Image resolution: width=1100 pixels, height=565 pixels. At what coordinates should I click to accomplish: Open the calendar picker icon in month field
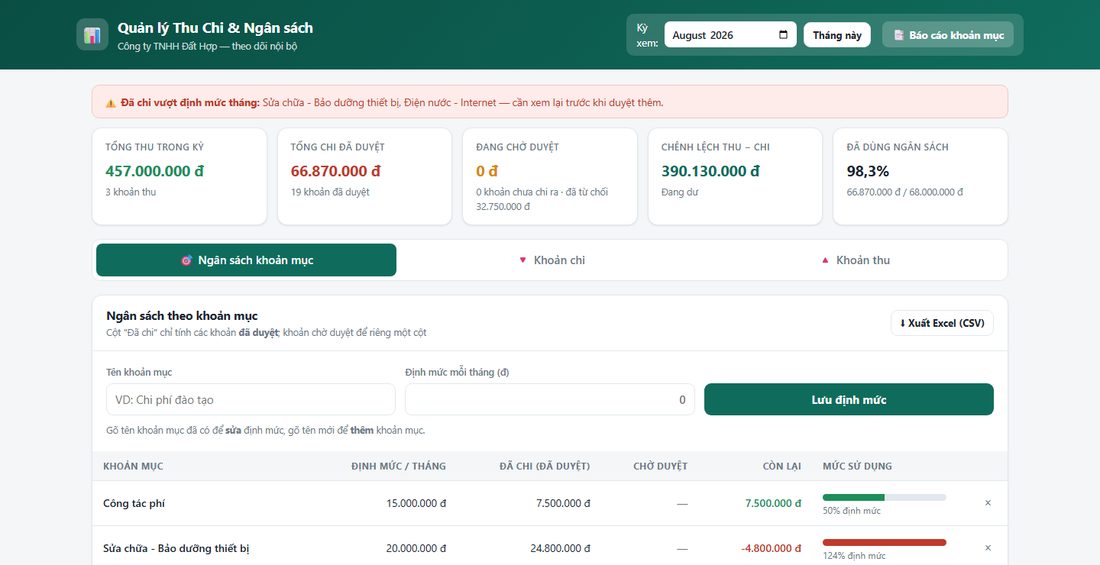pos(783,35)
